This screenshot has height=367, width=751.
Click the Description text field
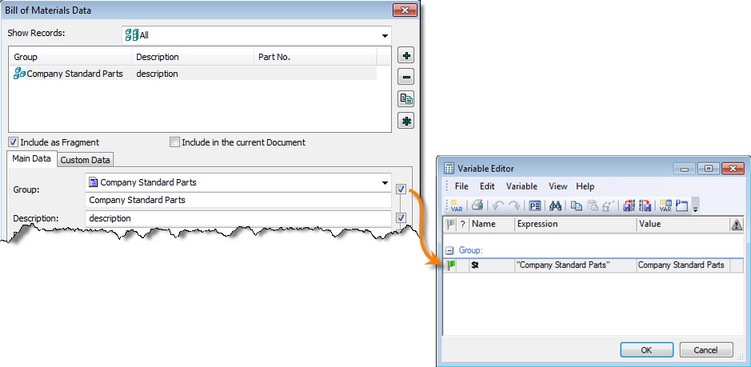click(x=238, y=218)
